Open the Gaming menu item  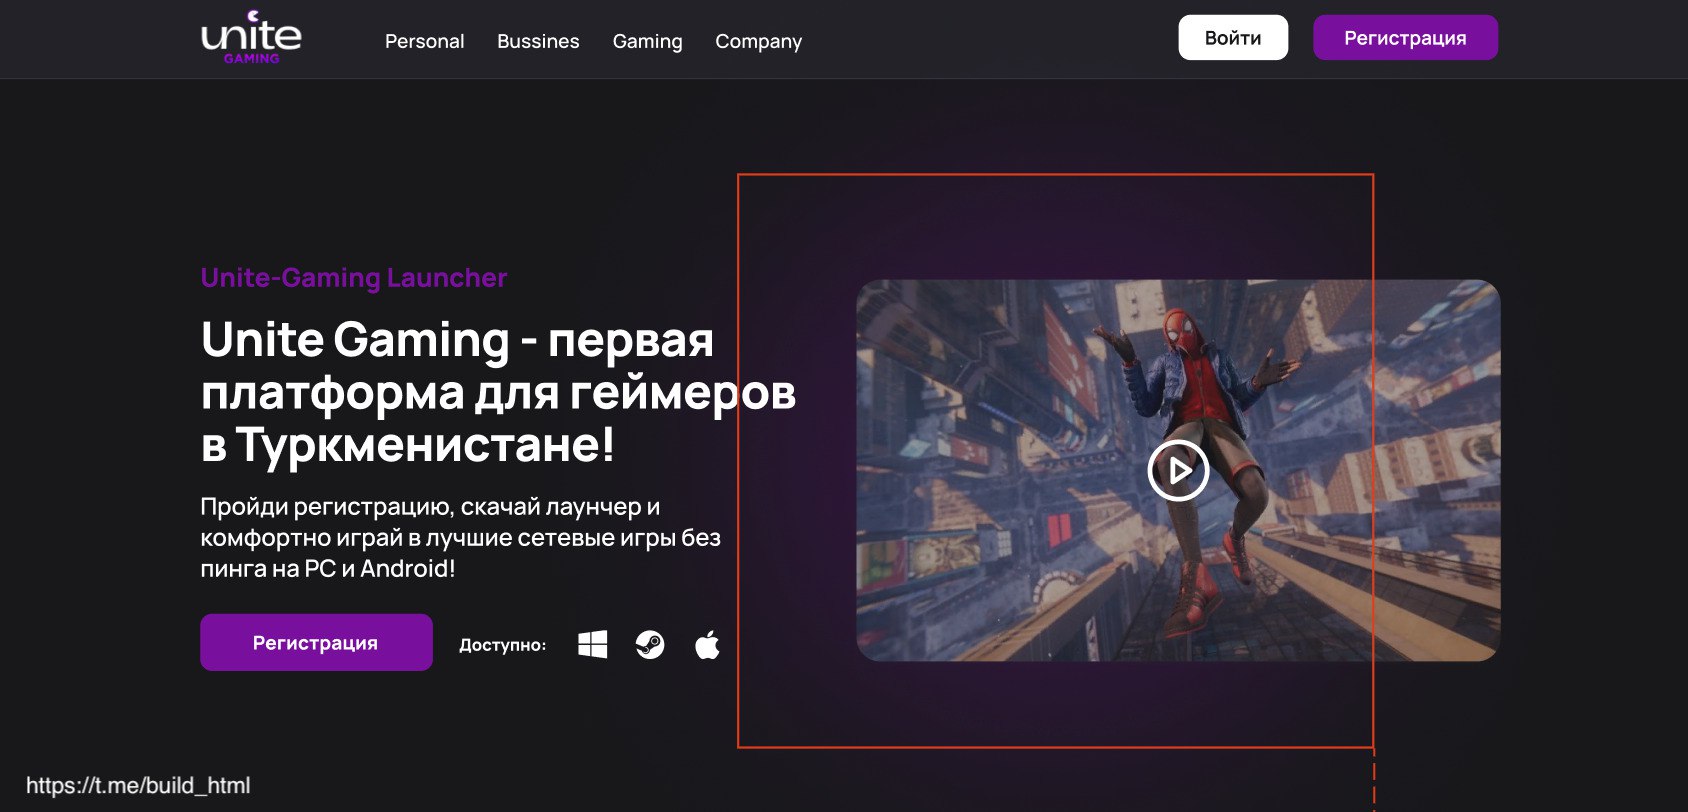(x=647, y=41)
